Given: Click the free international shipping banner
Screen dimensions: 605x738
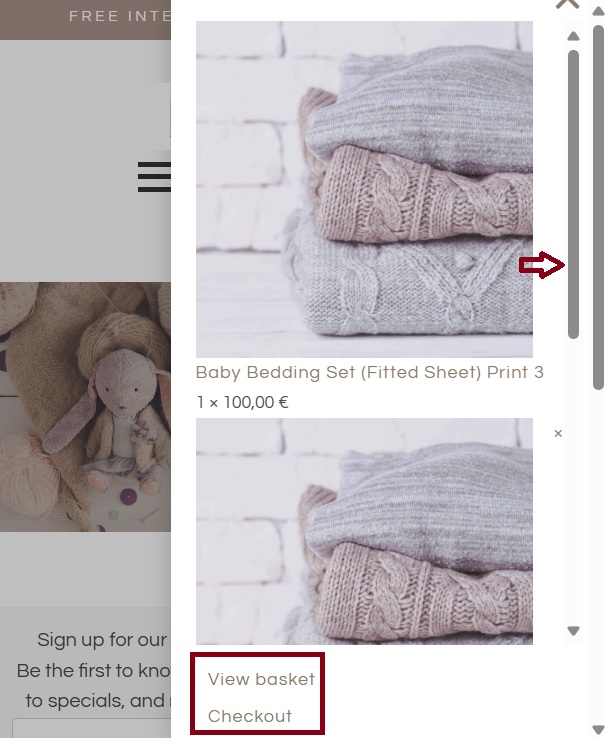Looking at the screenshot, I should [85, 20].
